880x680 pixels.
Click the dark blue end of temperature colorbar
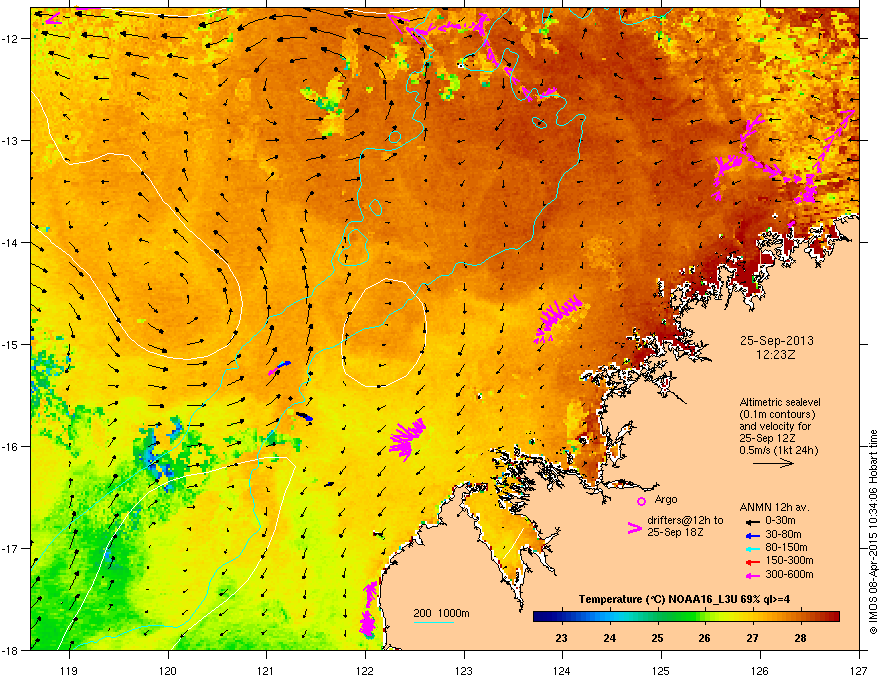pos(542,617)
